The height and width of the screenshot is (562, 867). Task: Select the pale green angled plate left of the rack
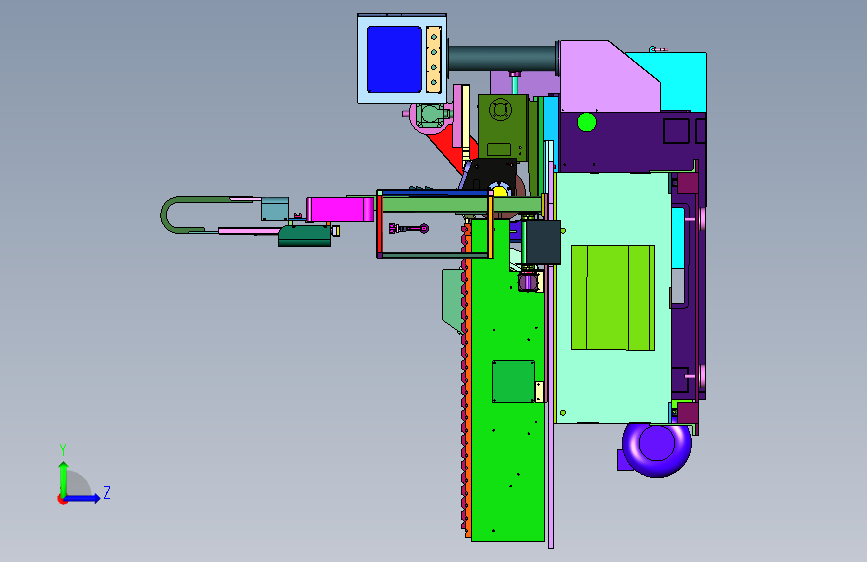[x=452, y=300]
